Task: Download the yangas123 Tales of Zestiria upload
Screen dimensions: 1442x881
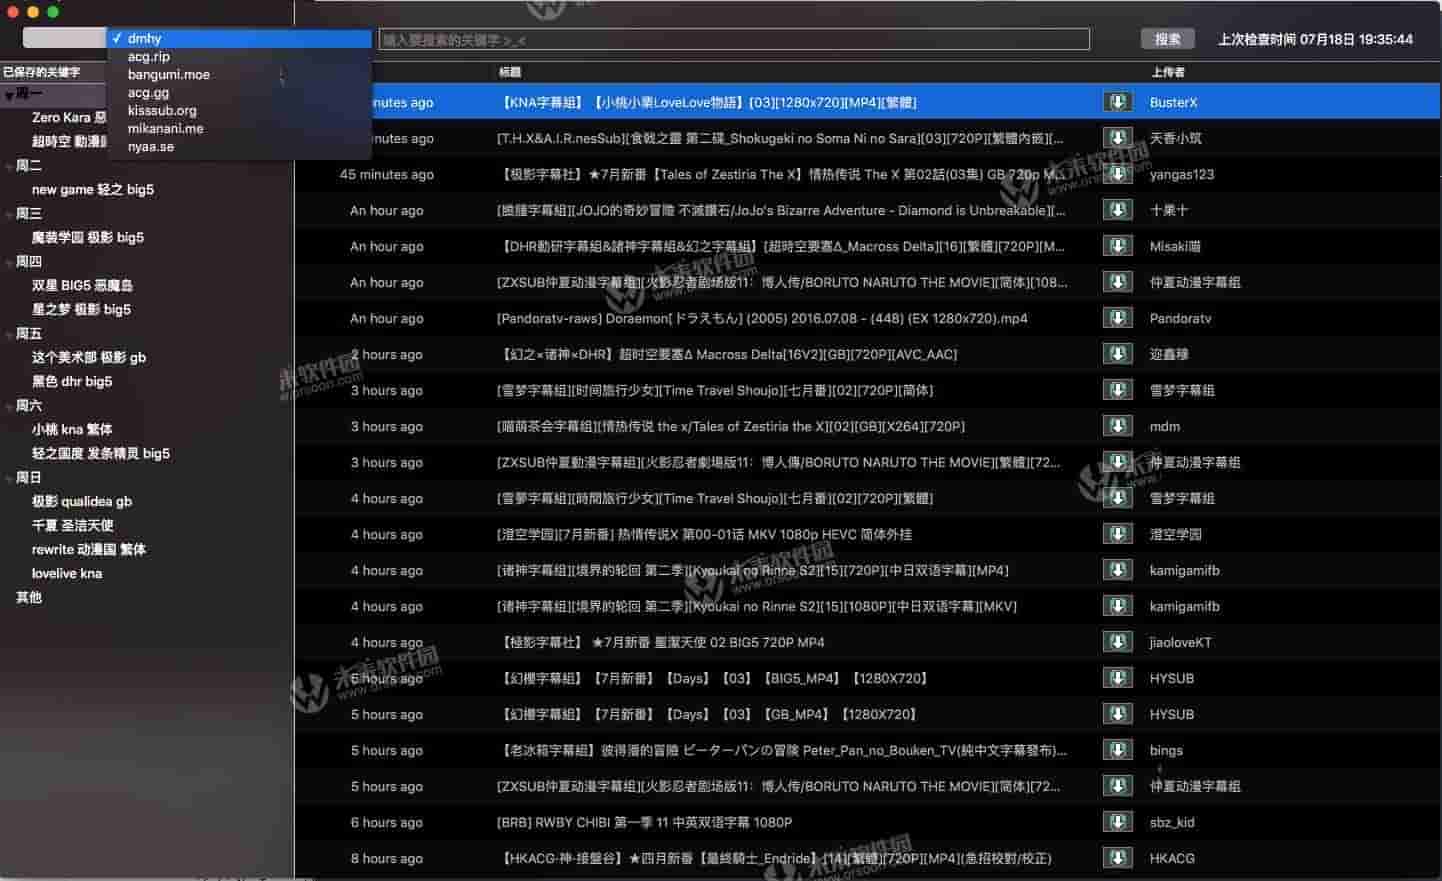Action: tap(1117, 174)
